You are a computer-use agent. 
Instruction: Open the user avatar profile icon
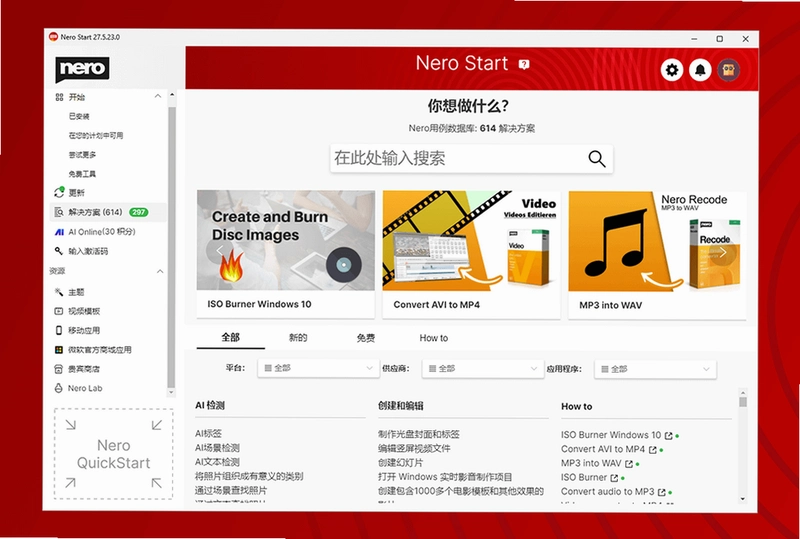point(729,70)
